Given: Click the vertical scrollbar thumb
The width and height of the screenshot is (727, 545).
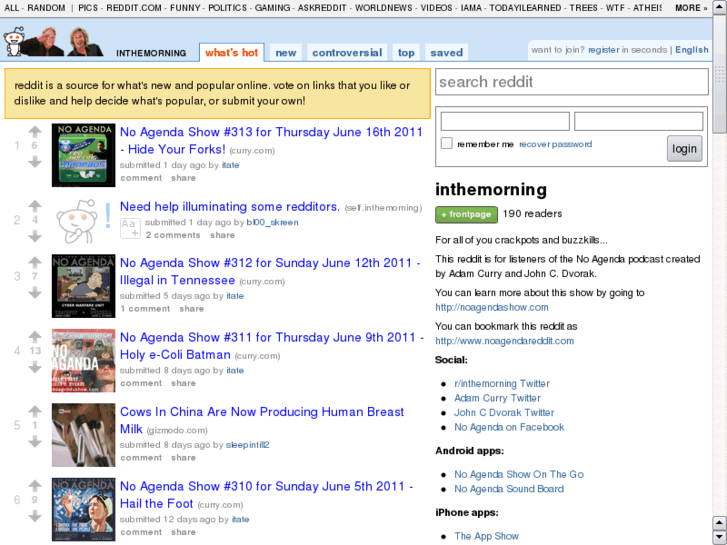Looking at the screenshot, I should (720, 74).
